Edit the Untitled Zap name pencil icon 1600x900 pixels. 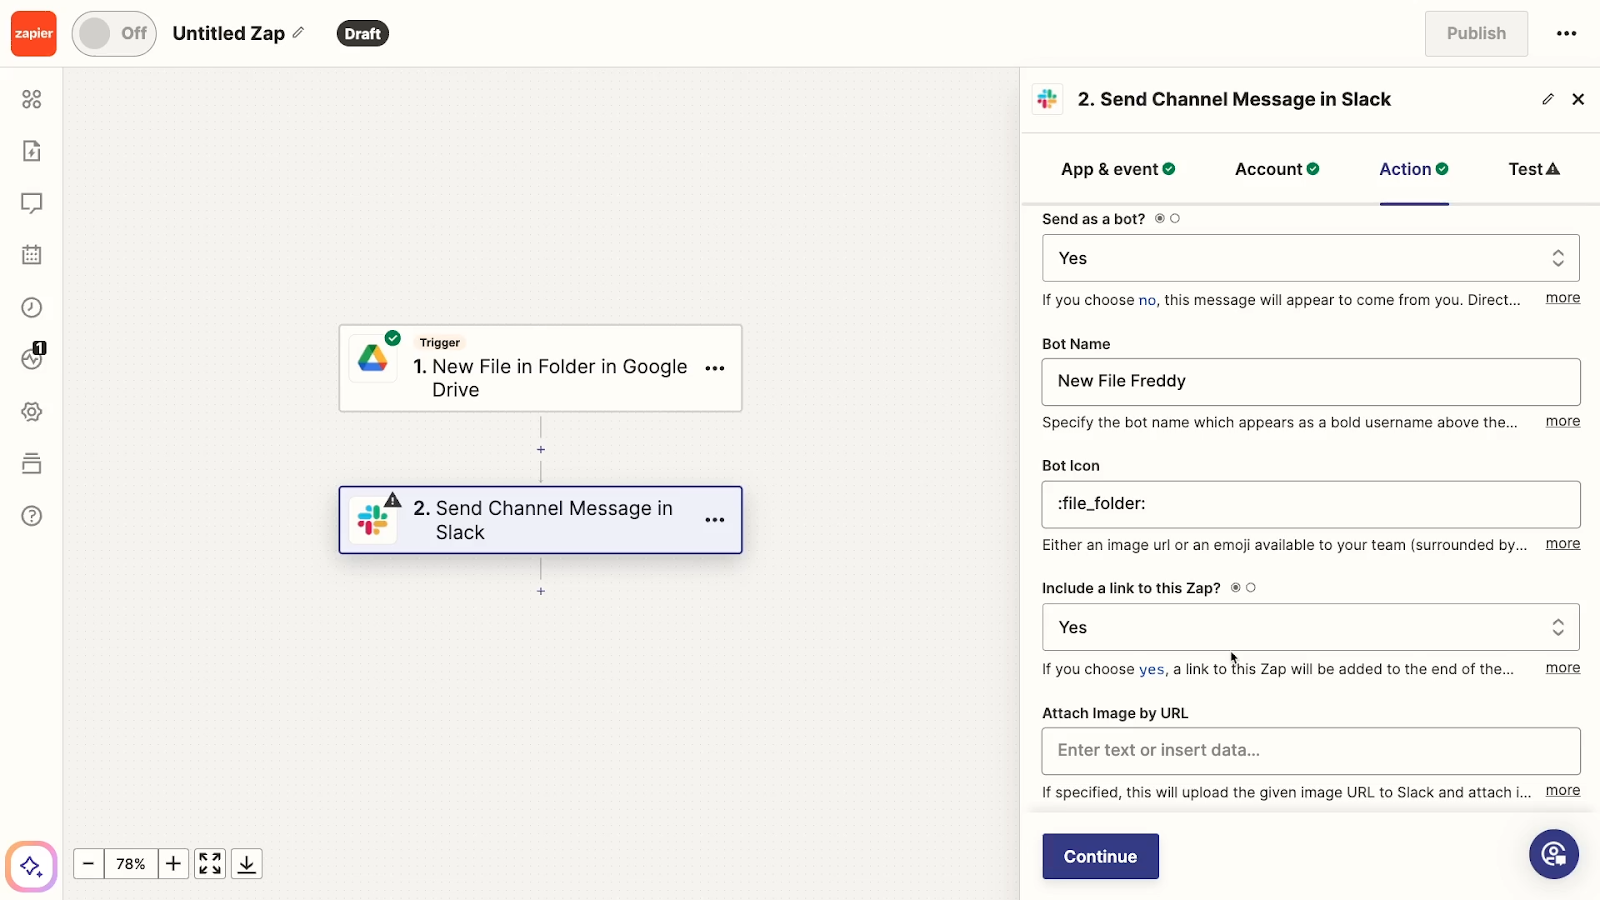298,33
